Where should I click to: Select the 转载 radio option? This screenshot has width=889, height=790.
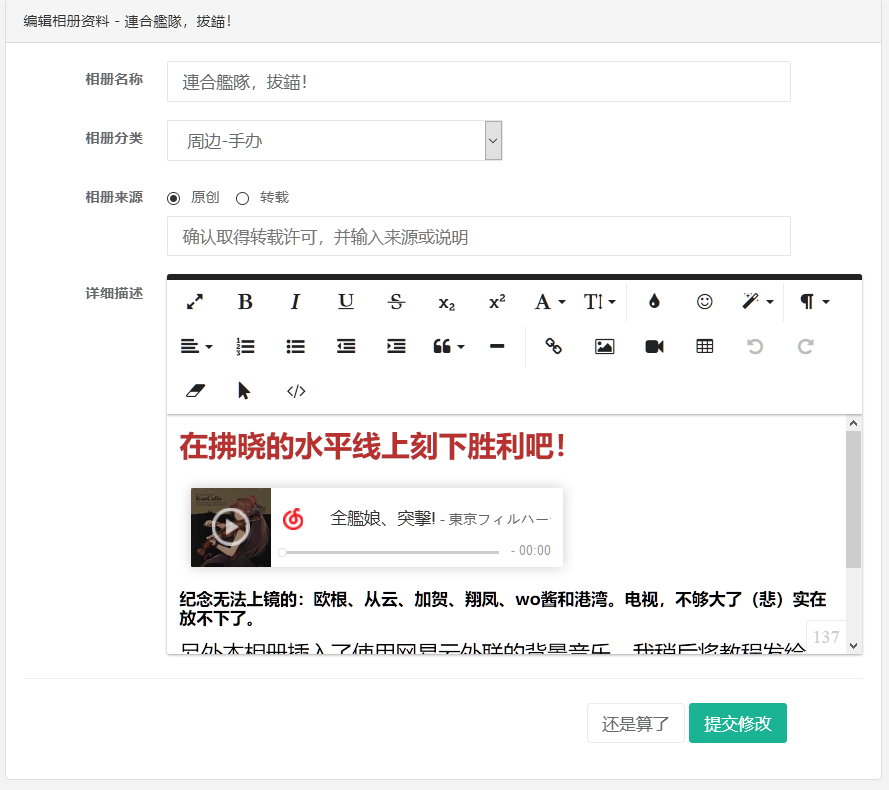coord(242,198)
